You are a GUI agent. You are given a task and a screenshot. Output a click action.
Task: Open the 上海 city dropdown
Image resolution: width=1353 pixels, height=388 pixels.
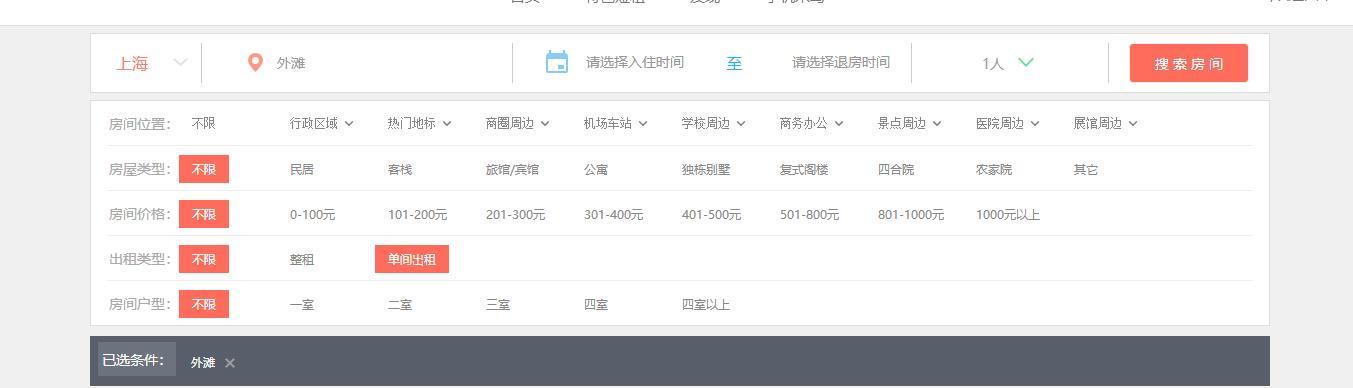point(151,63)
